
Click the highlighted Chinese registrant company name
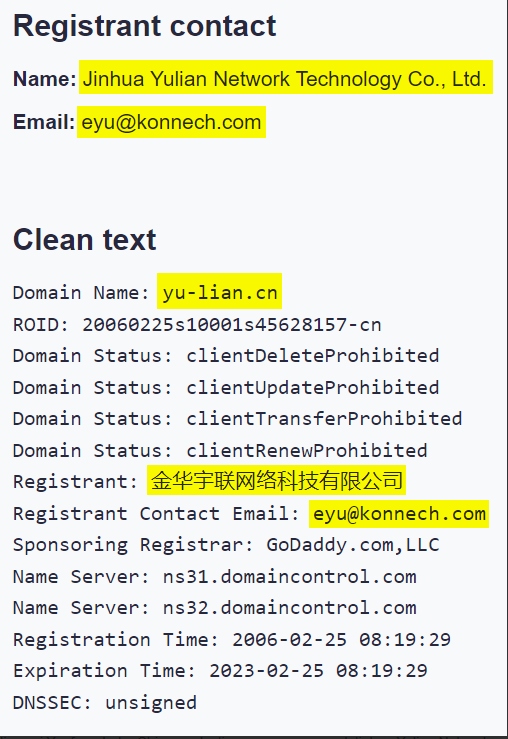[276, 480]
